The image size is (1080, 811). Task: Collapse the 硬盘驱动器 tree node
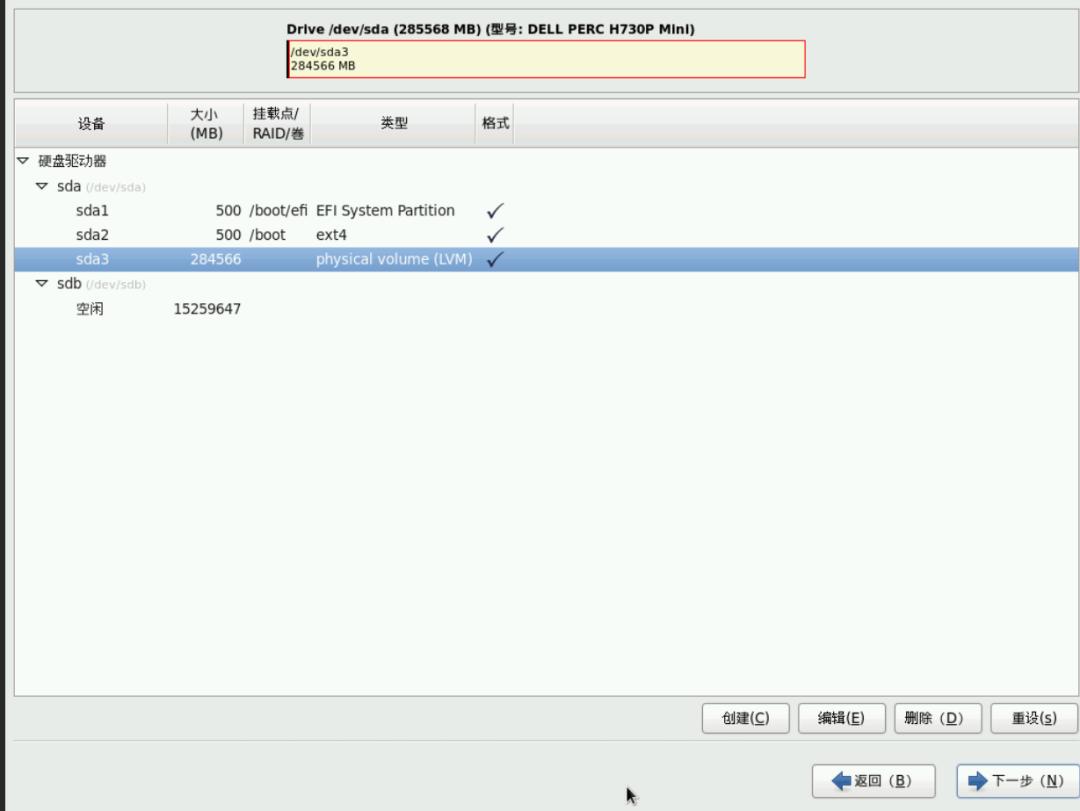click(23, 161)
